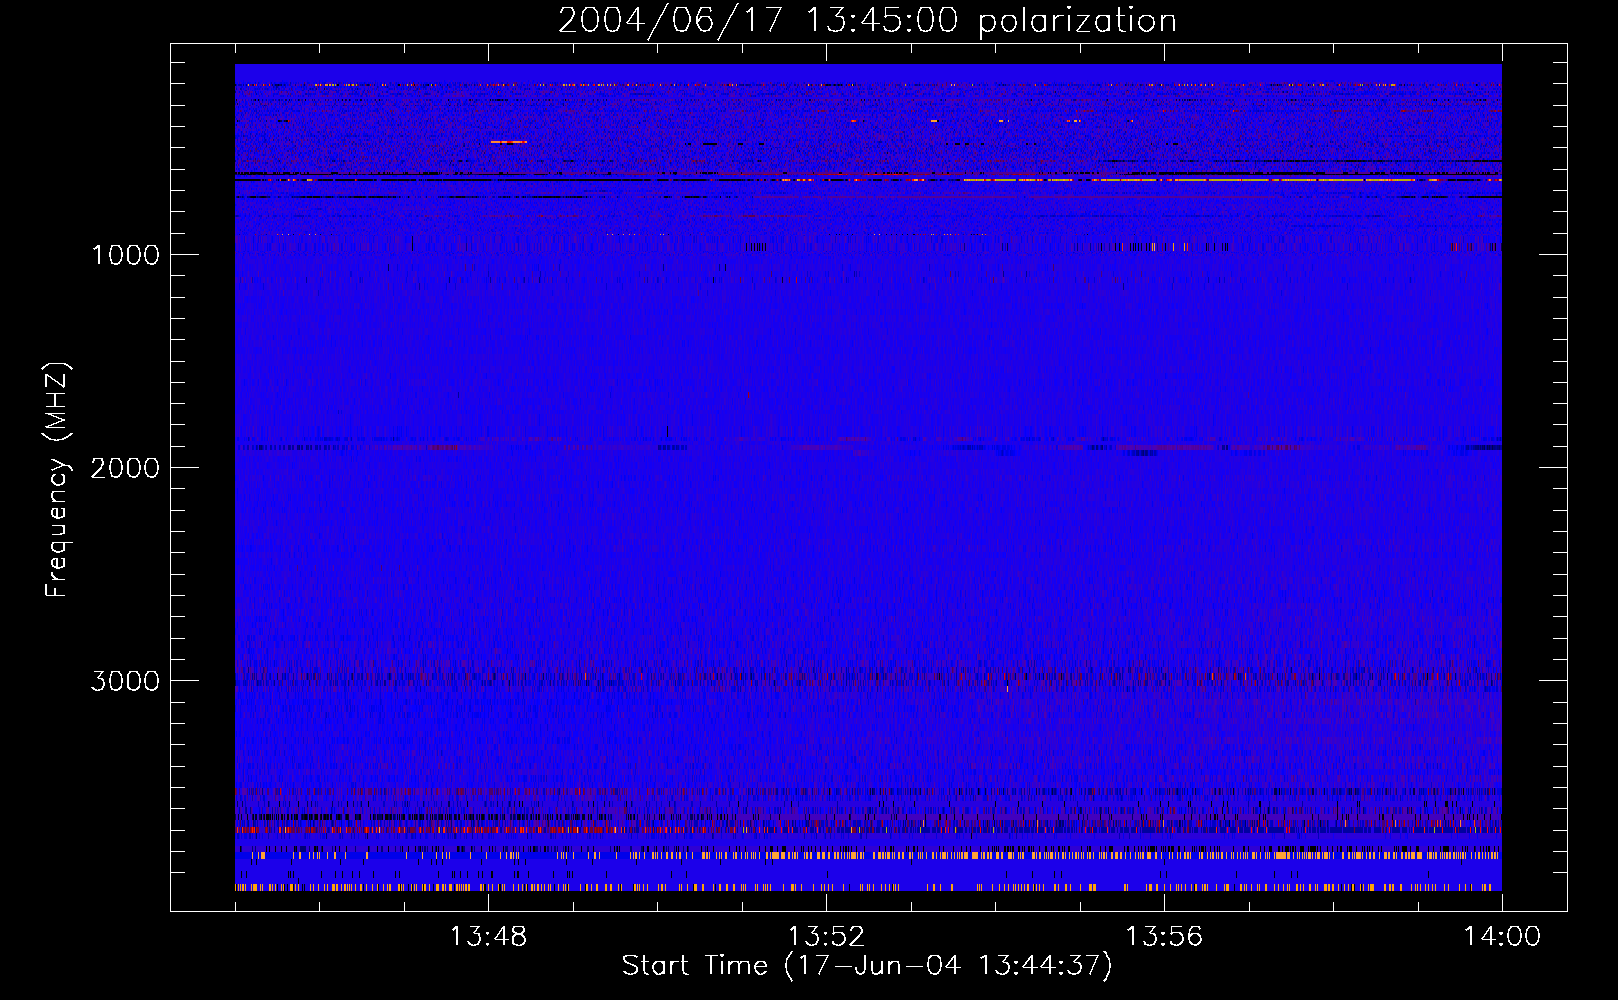Click the 13:56 time tick label
This screenshot has height=1000, width=1618.
1164,937
